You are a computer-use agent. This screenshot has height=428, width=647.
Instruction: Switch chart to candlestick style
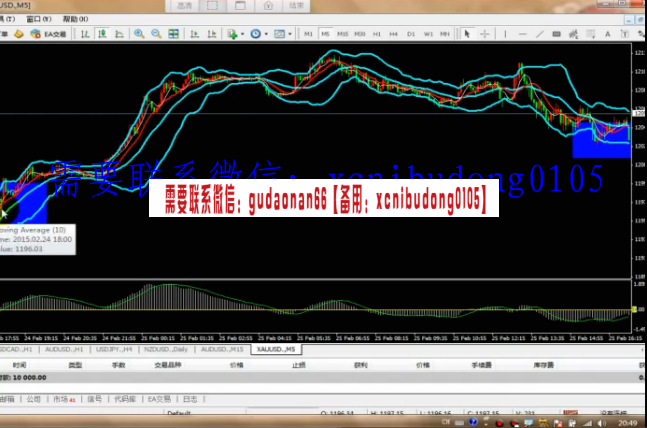click(x=103, y=34)
